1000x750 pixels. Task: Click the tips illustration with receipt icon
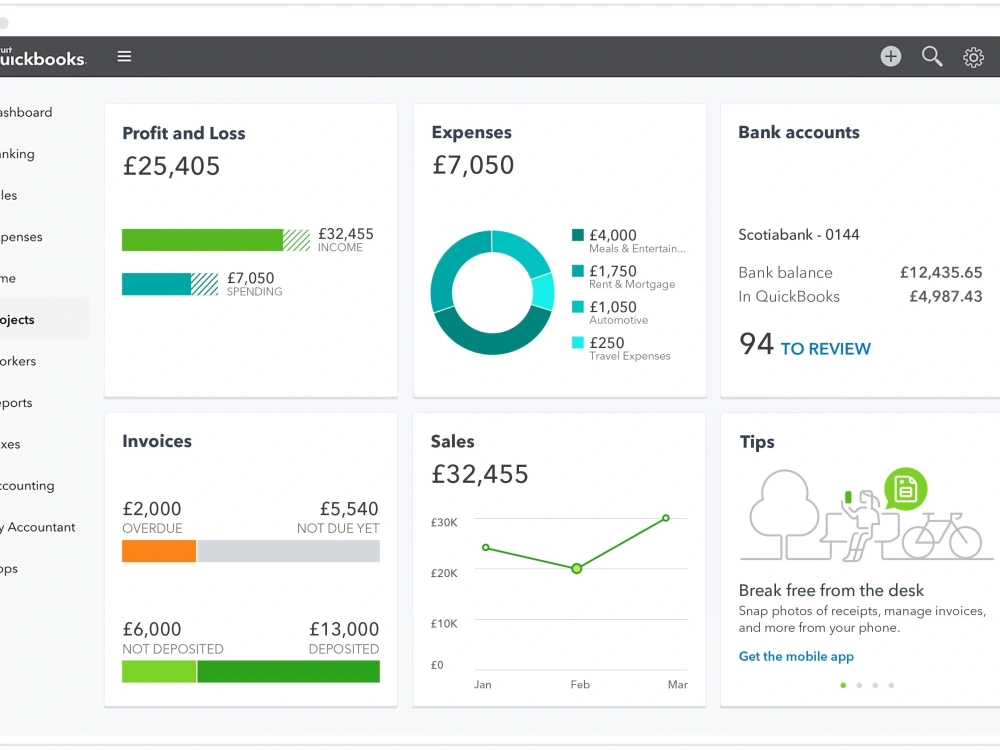point(866,514)
